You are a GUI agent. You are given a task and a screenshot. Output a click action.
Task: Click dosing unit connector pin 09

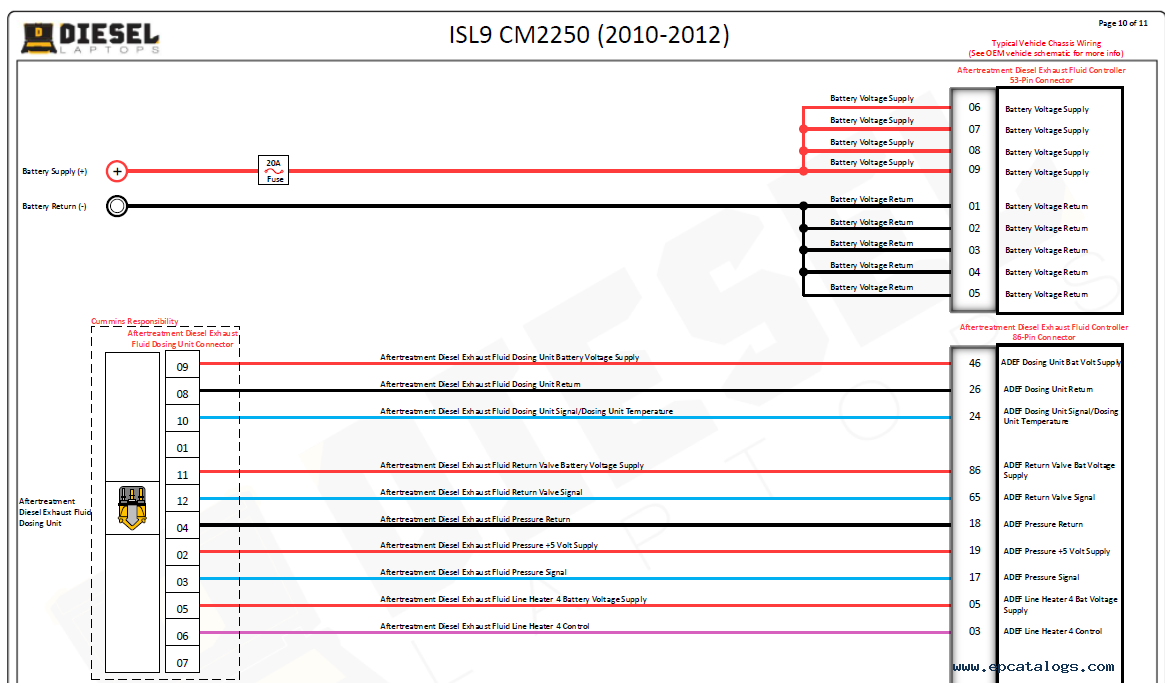[182, 366]
